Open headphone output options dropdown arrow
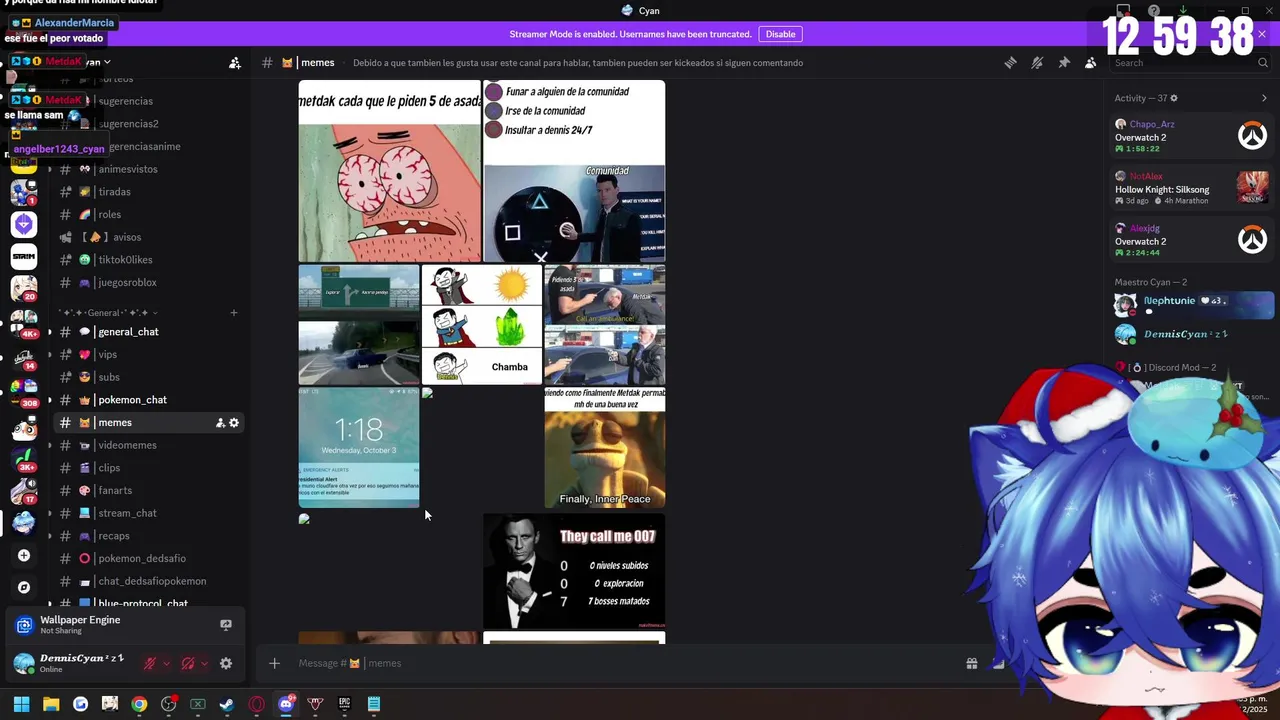Image resolution: width=1280 pixels, height=720 pixels. [x=204, y=663]
